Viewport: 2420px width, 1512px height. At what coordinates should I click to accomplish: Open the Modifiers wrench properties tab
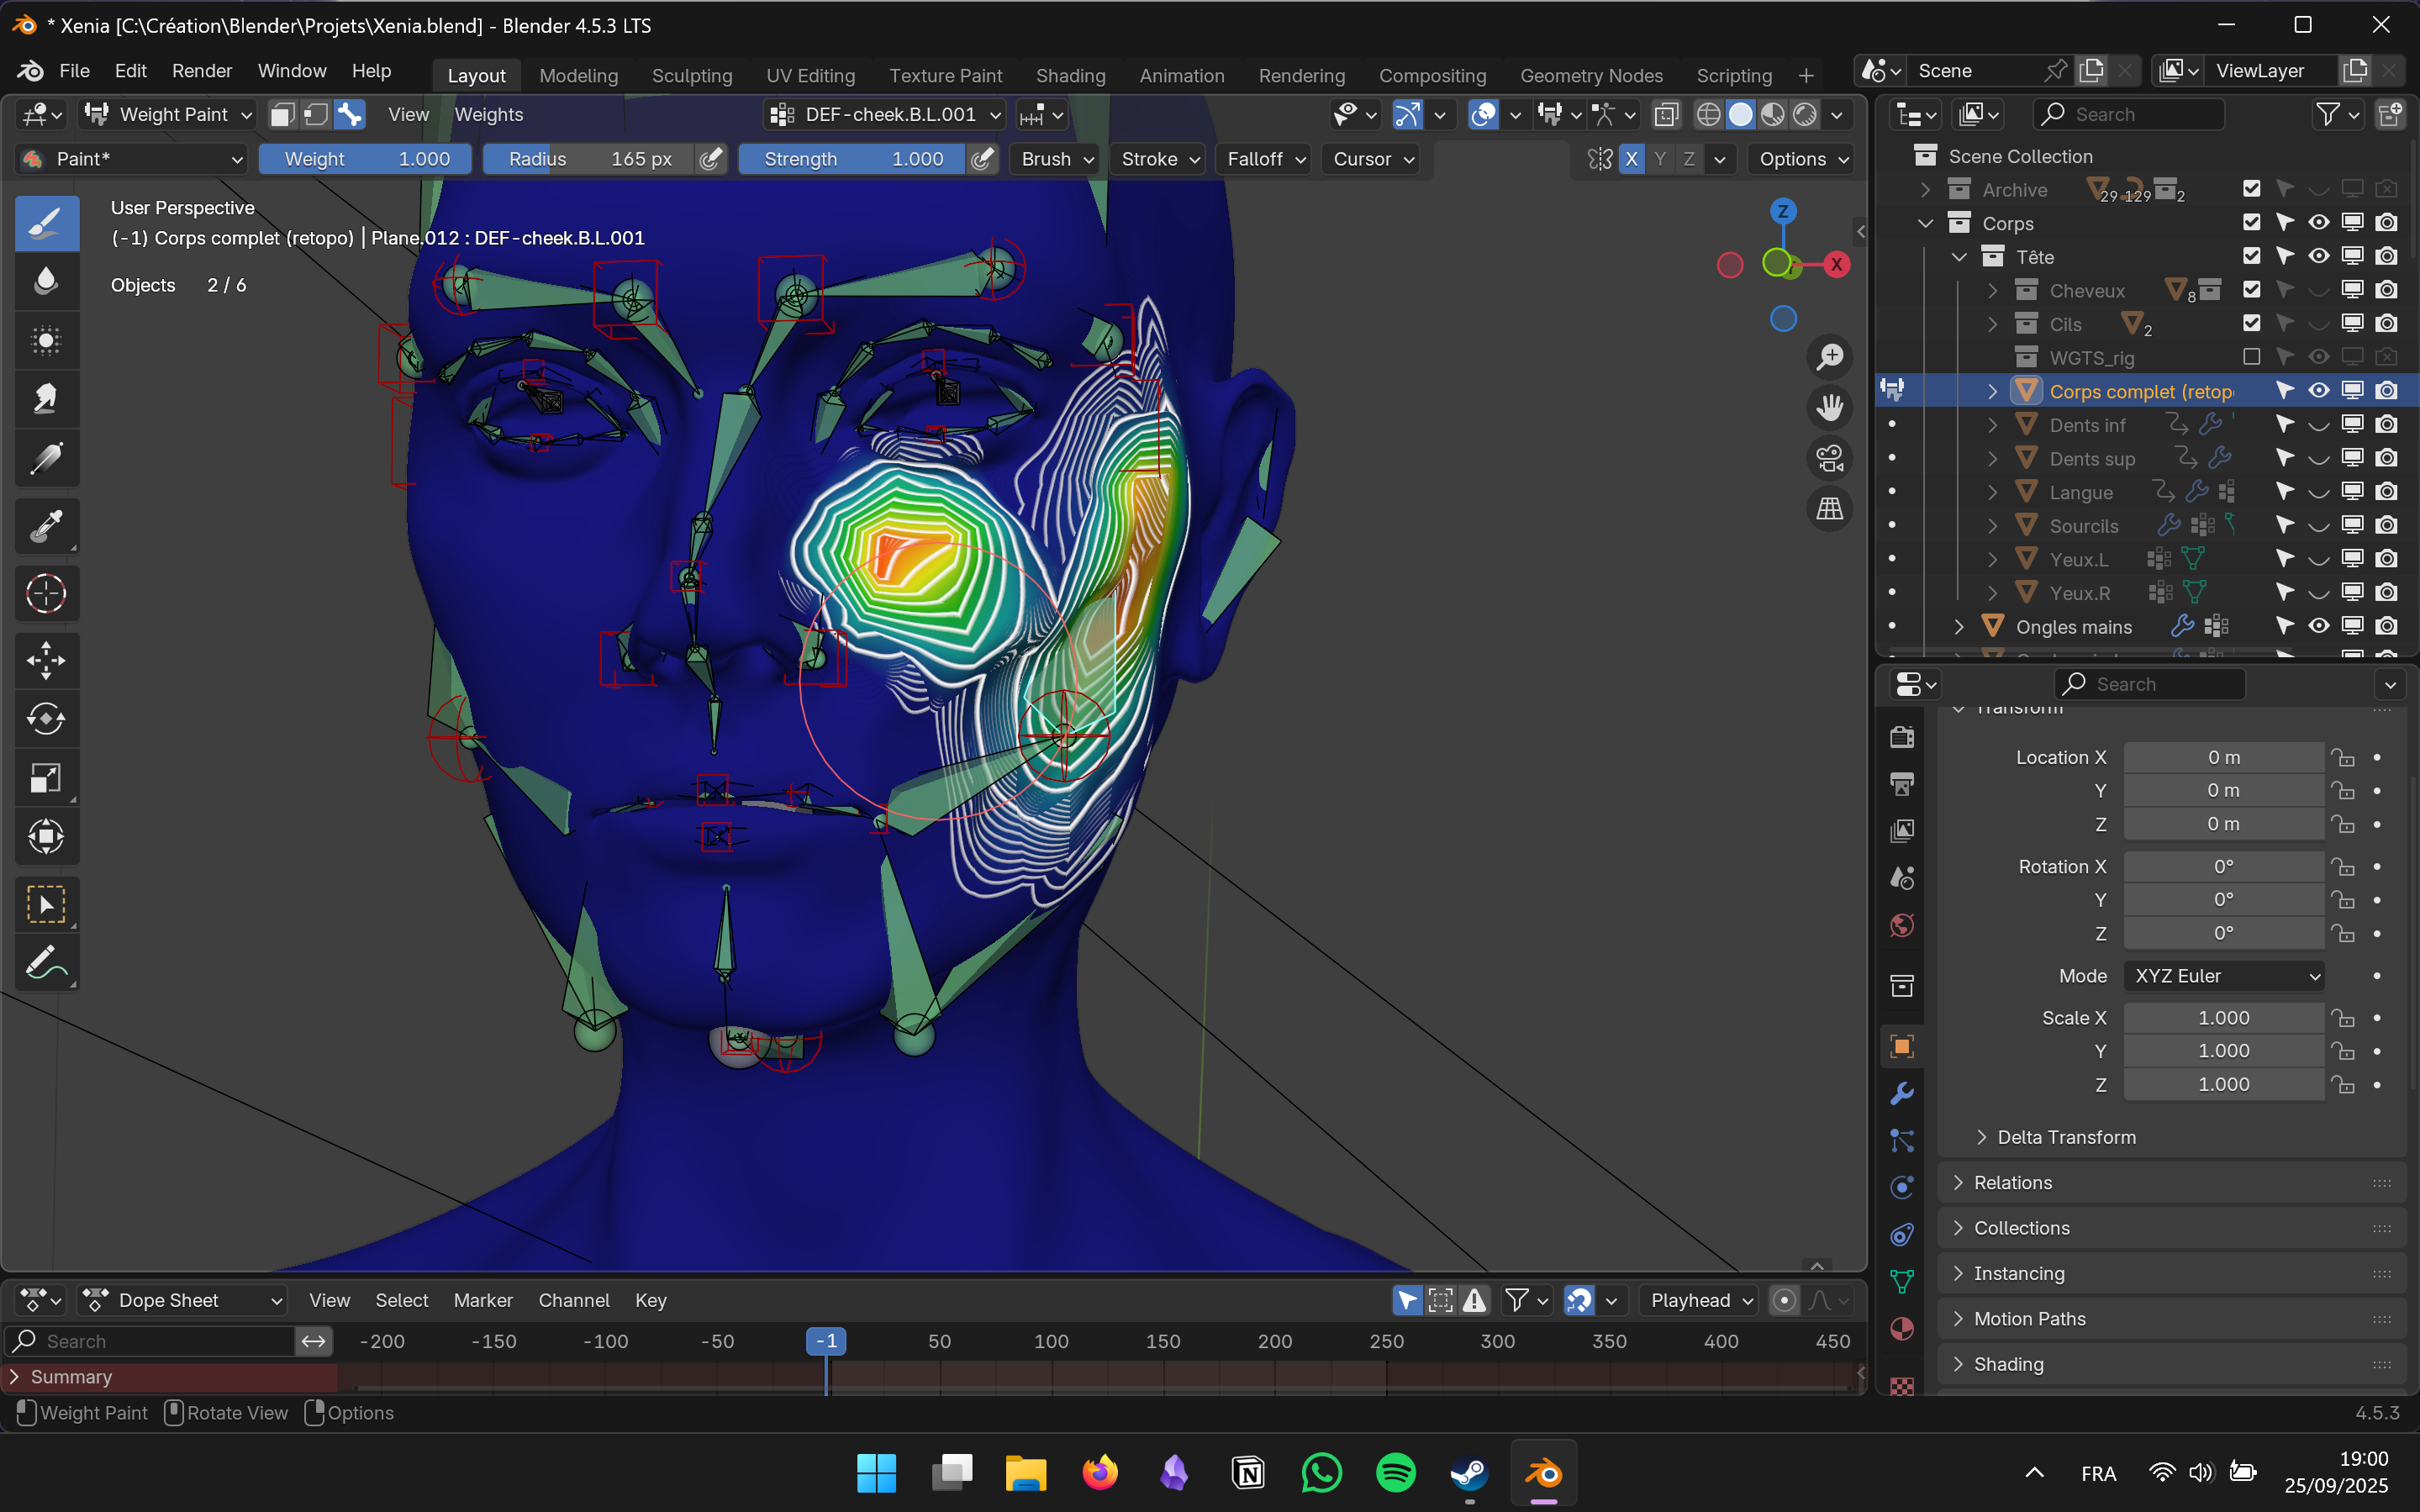click(1902, 1094)
